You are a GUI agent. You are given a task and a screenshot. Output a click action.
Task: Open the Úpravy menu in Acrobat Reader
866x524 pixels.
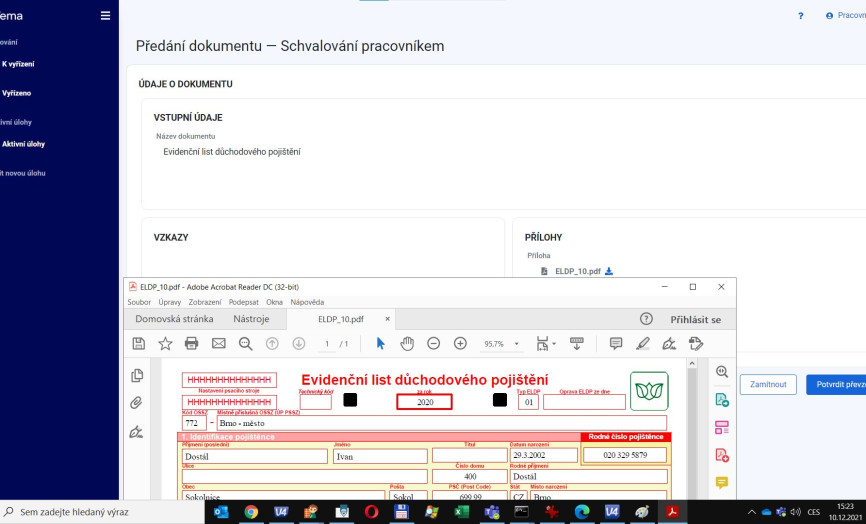pos(170,302)
